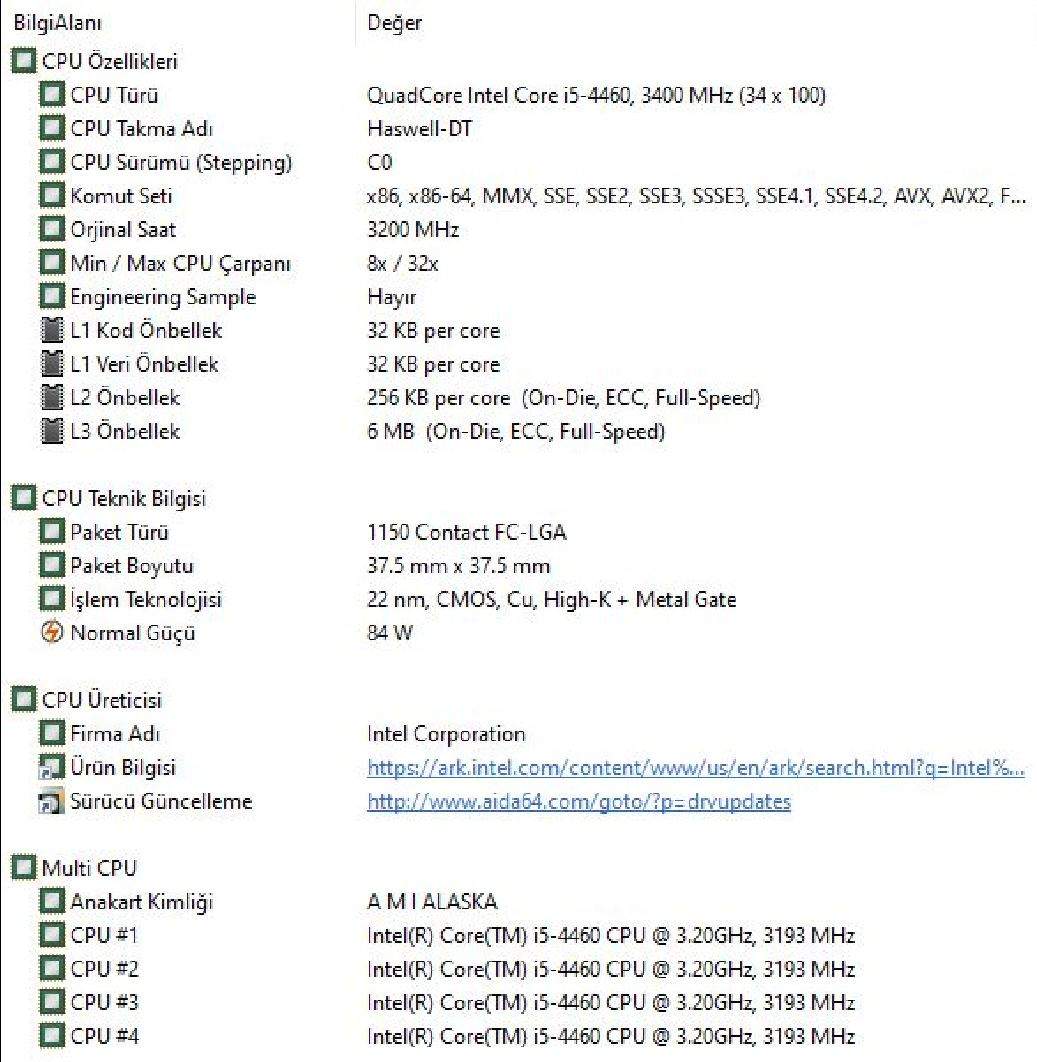Select the L3 Önbellek label
This screenshot has height=1062, width=1037.
pos(125,431)
